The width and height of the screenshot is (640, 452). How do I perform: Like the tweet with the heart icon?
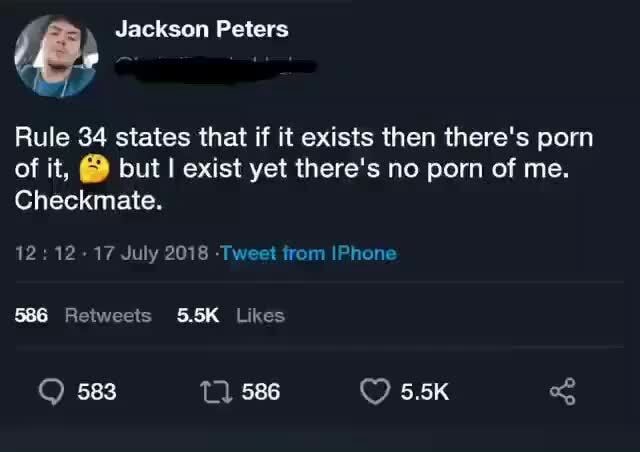coord(375,392)
